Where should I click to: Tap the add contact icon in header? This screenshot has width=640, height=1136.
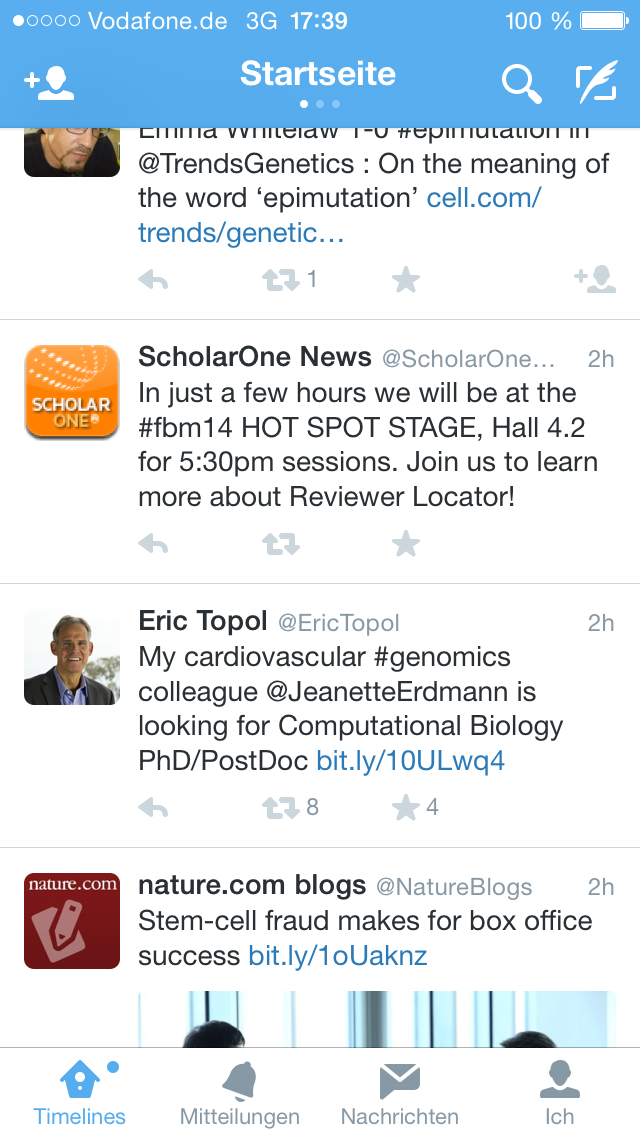pos(49,83)
